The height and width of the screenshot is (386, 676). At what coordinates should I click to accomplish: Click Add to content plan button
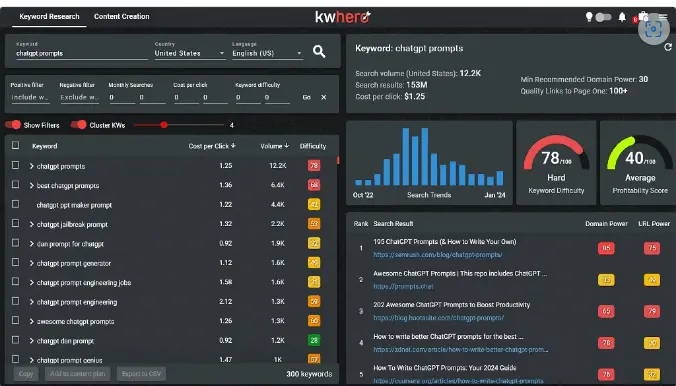click(78, 373)
